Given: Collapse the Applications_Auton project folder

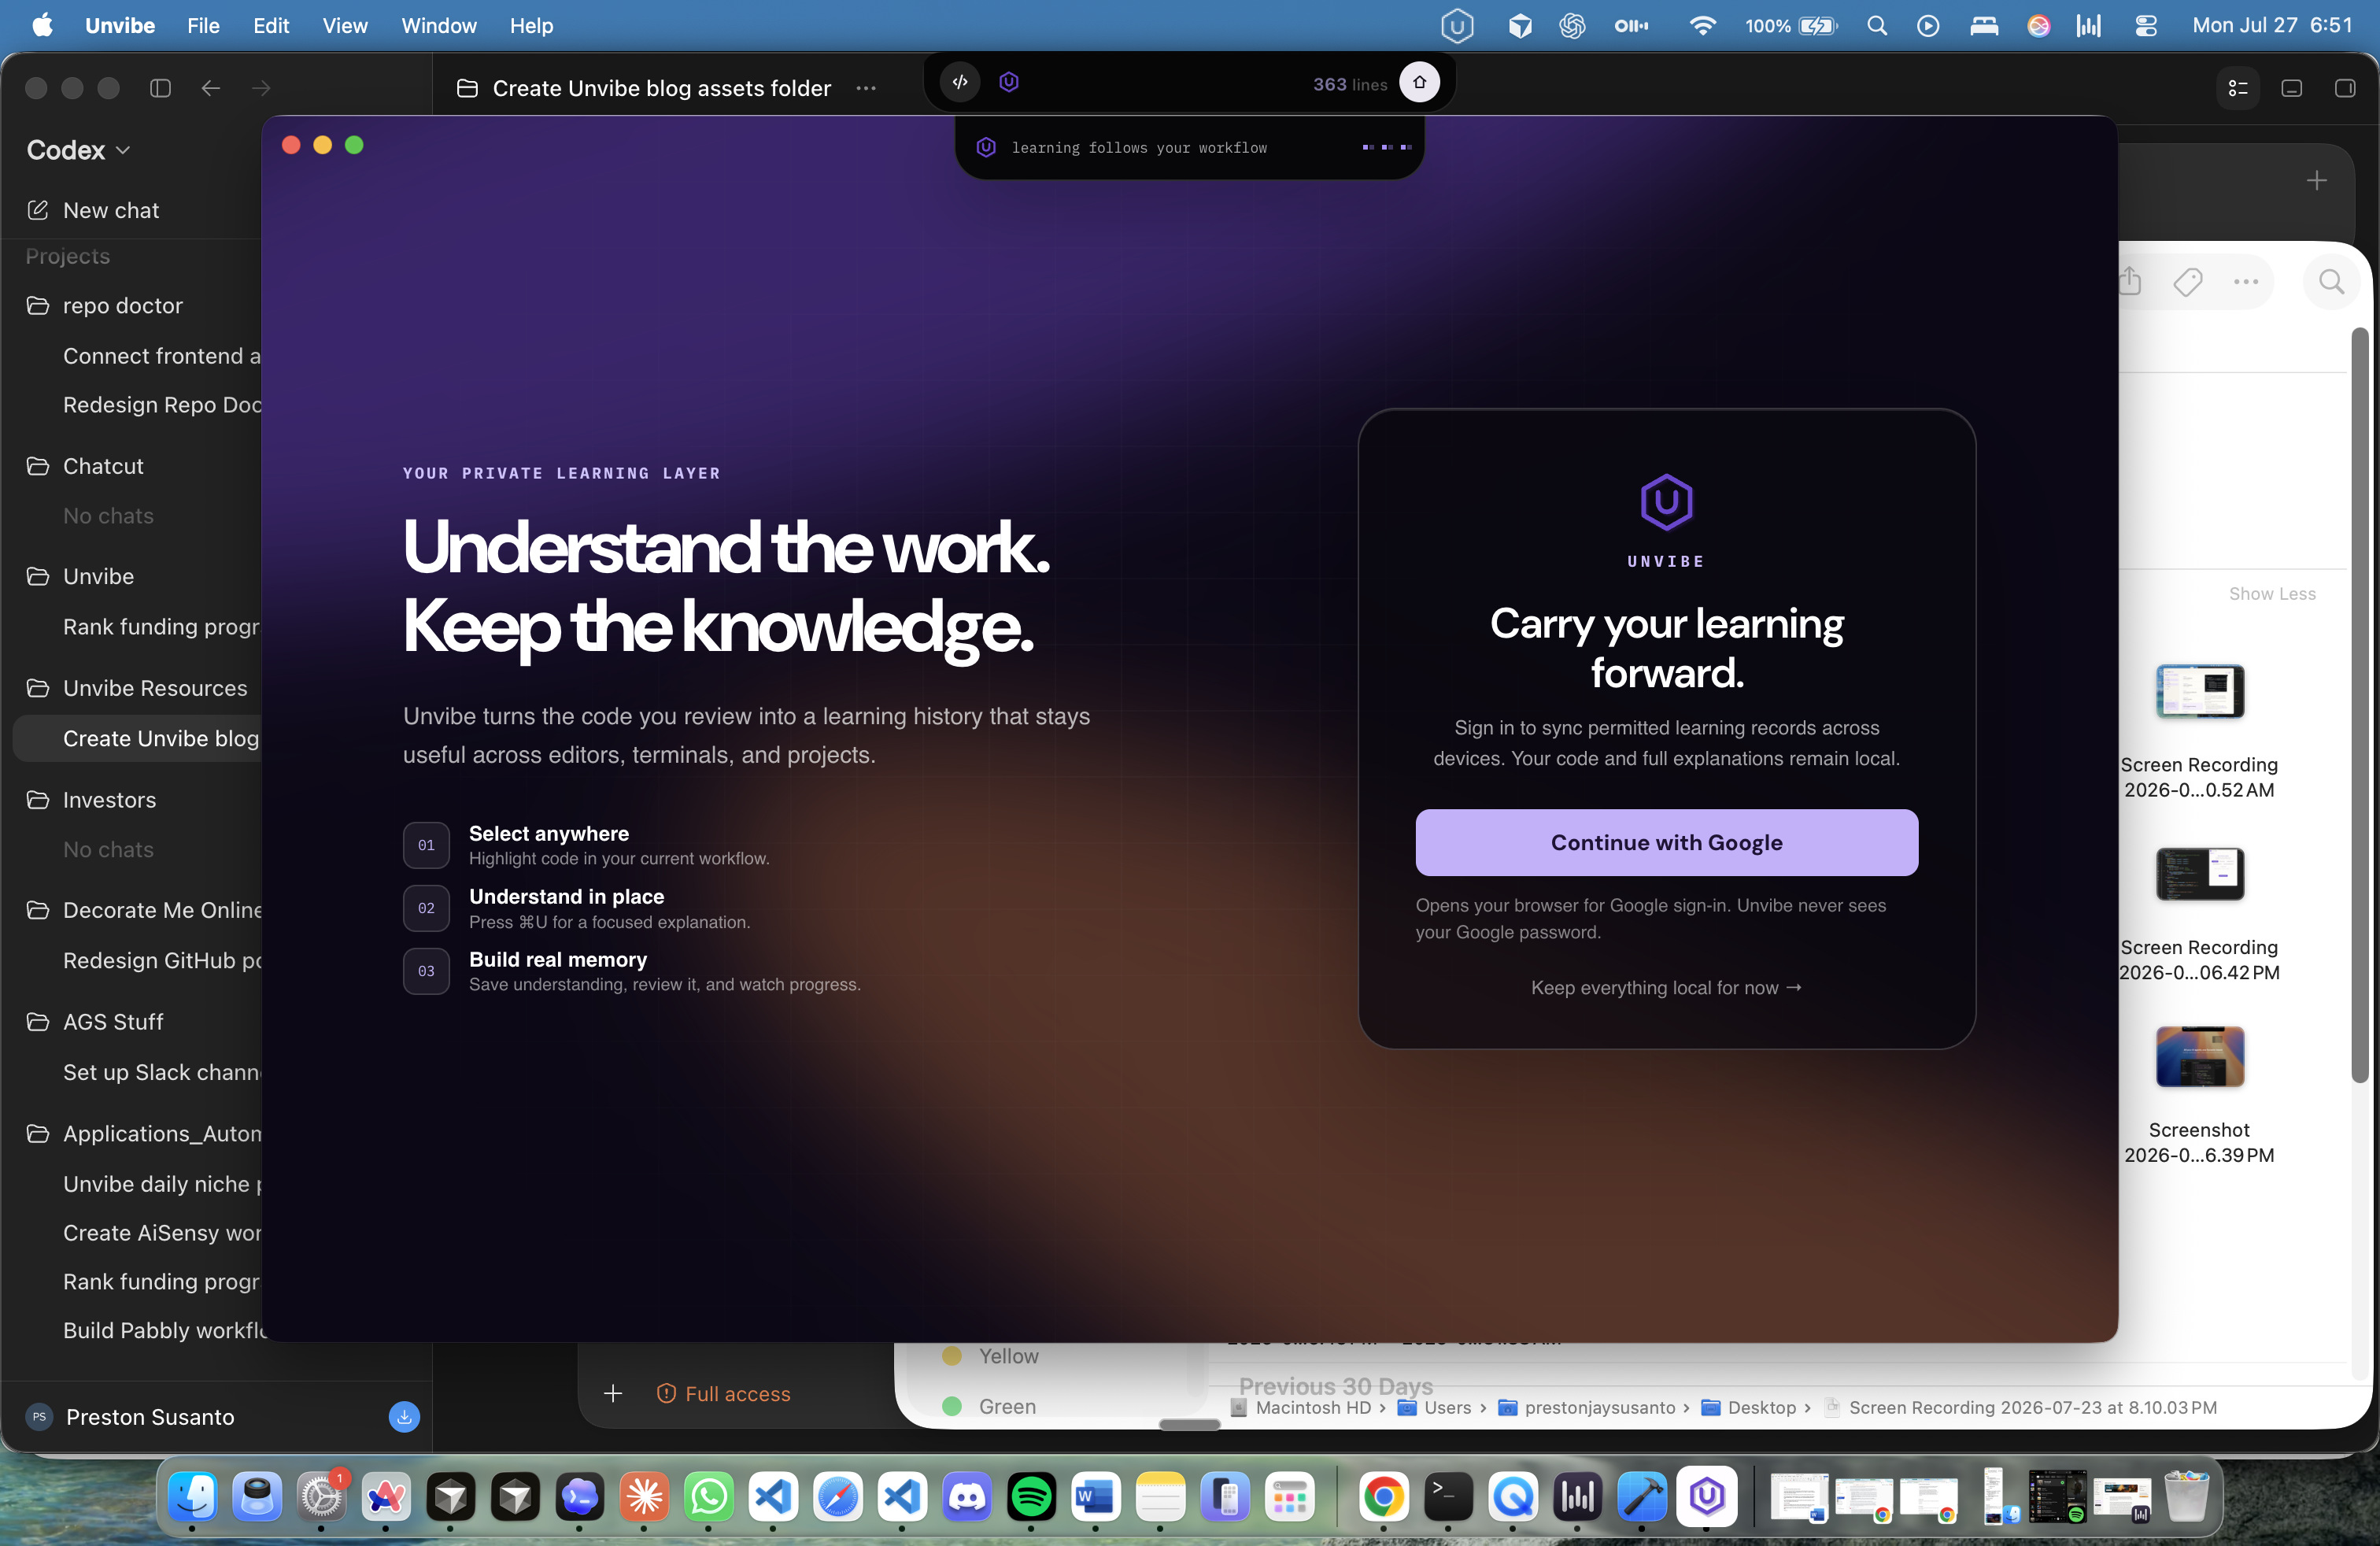Looking at the screenshot, I should [38, 1133].
